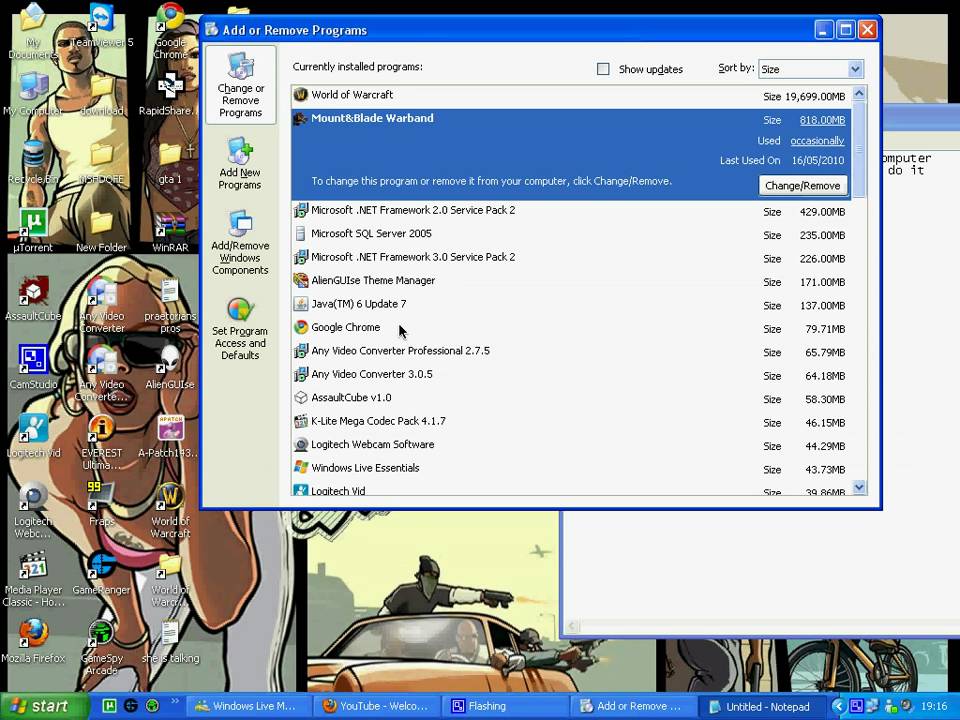Click program list scrollbar thumb
This screenshot has width=960, height=720.
[859, 149]
